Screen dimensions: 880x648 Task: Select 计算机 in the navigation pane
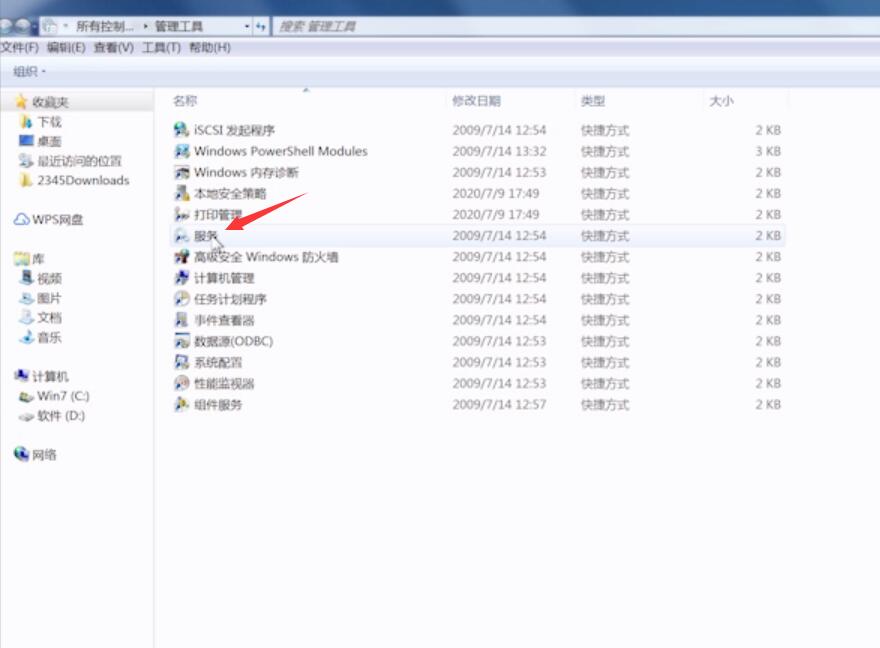click(50, 376)
